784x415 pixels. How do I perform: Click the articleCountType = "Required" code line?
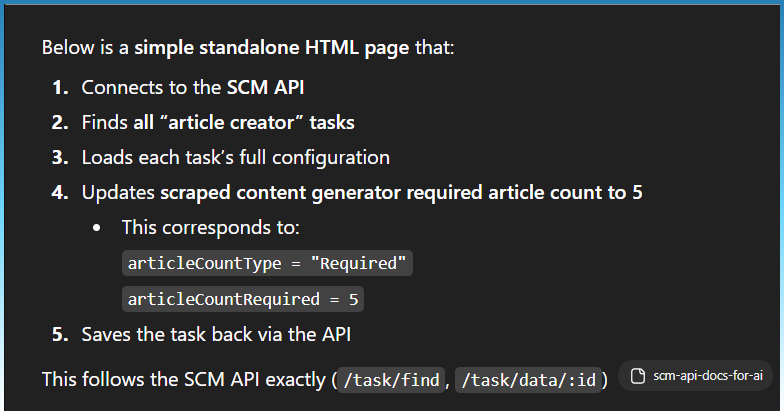tap(267, 263)
